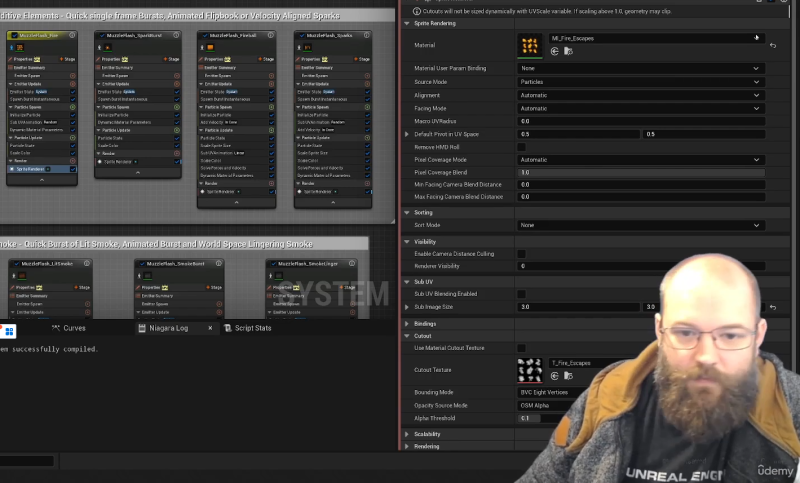
Task: Click the add button on MuzzleFlash_Fire Particle Spawn
Action: click(74, 107)
